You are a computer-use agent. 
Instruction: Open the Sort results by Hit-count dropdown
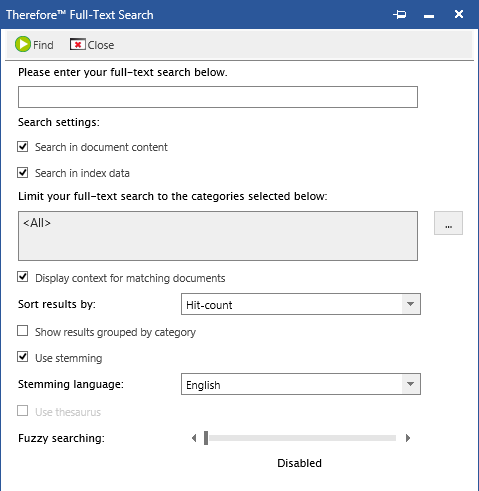(301, 304)
